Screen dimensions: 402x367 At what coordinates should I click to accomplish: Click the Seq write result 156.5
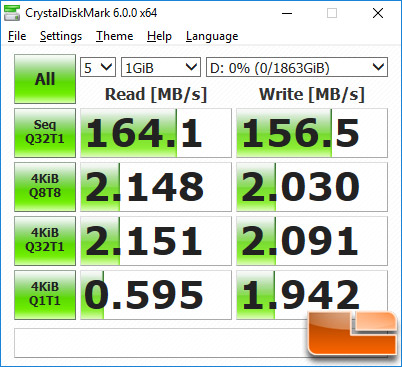312,133
